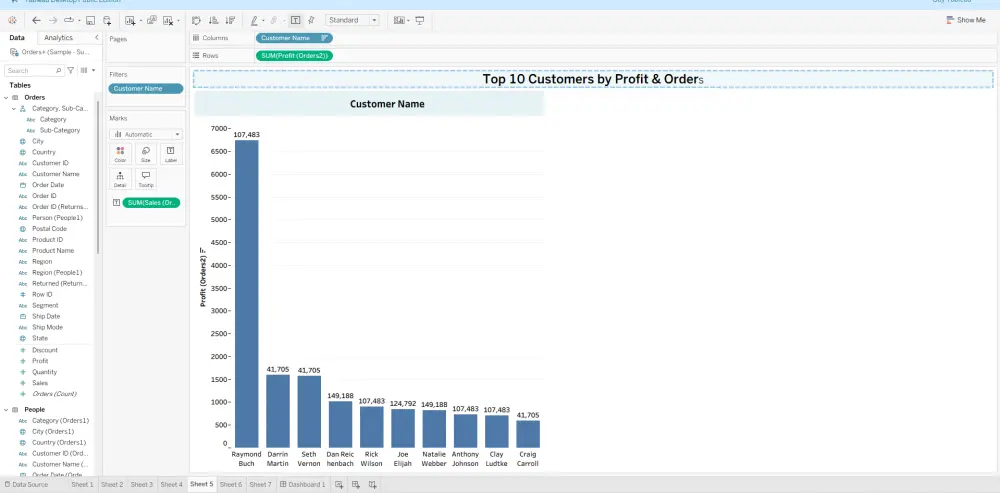
Task: Click sort icon on Customer Name column pill
Action: 325,38
